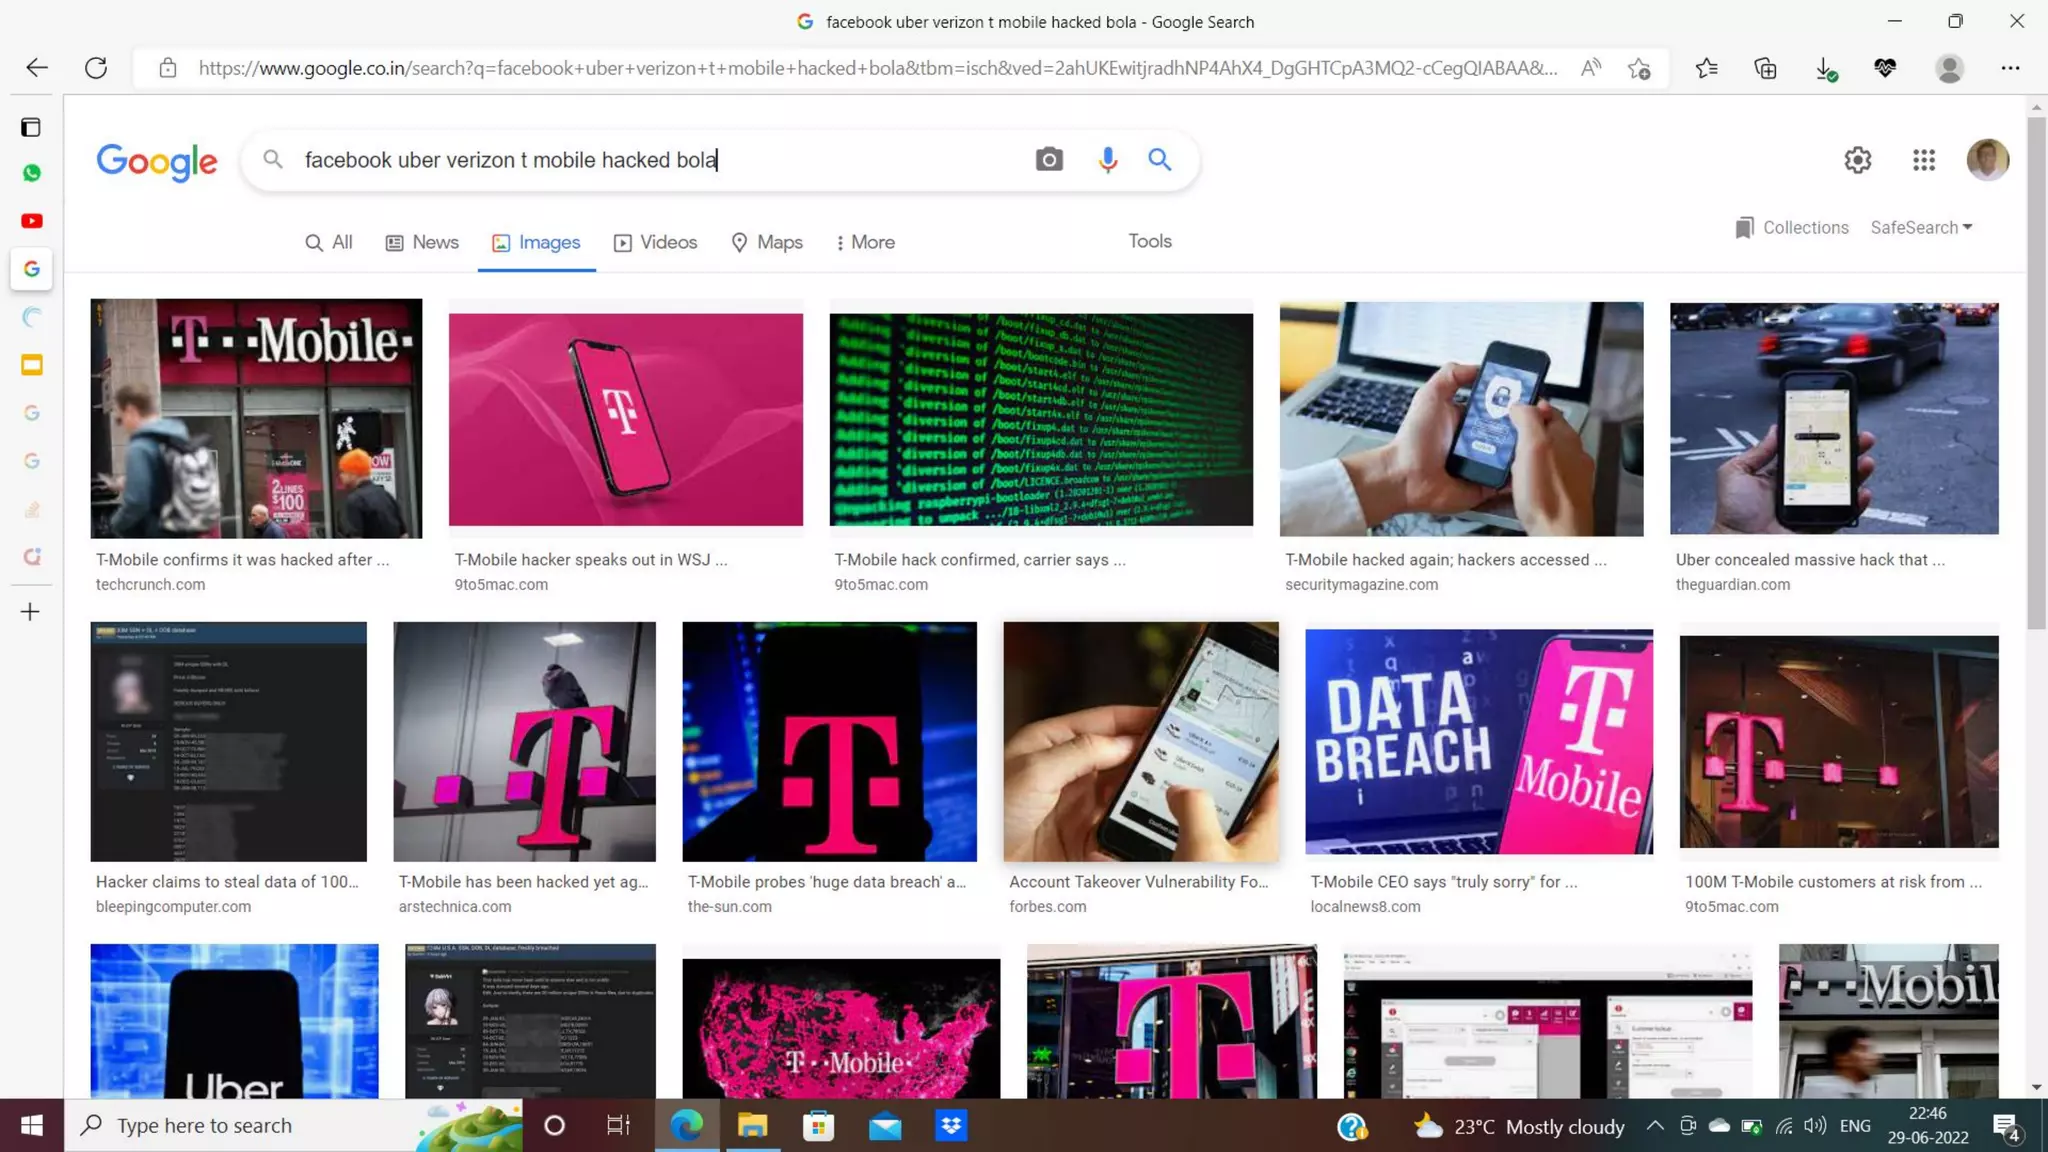Screen dimensions: 2048x1152
Task: Start voice search with microphone icon
Action: [x=1107, y=160]
